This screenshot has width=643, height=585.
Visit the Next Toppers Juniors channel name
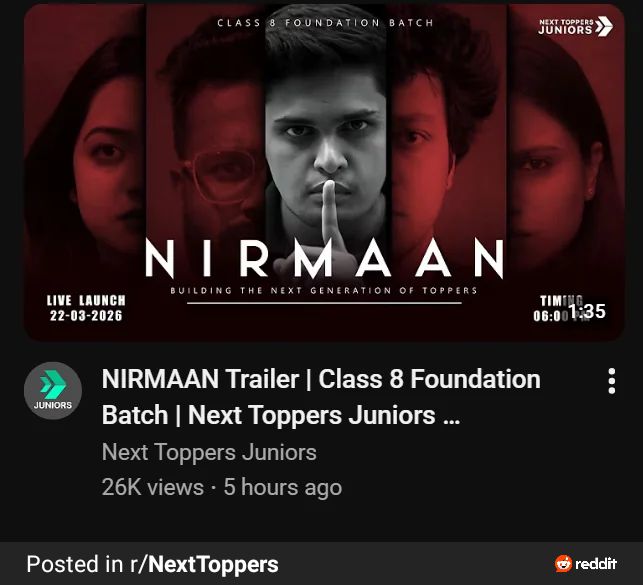point(209,452)
